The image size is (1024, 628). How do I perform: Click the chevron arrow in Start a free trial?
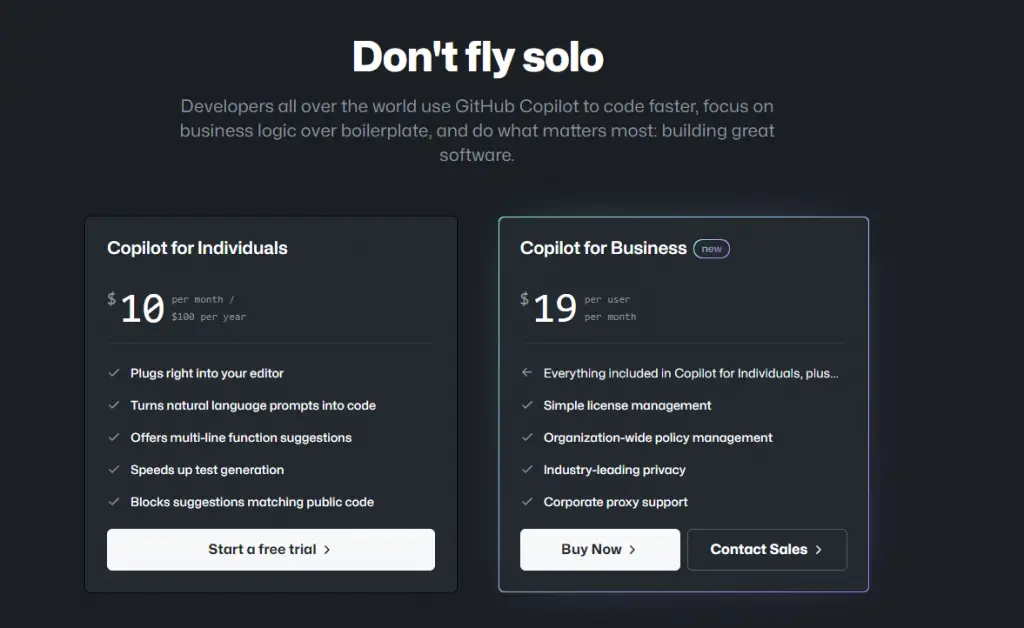click(x=327, y=550)
